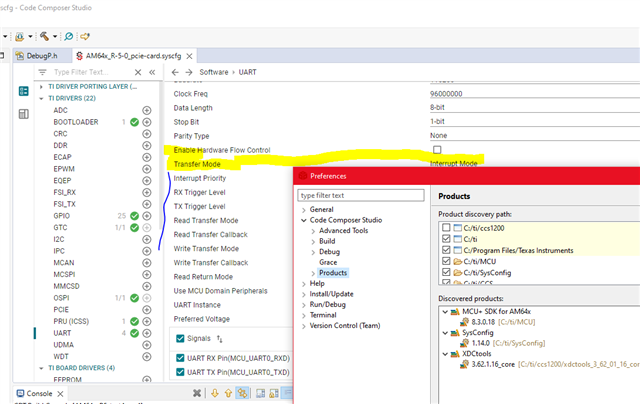Click the build hammer icon
The width and height of the screenshot is (640, 404).
44,36
